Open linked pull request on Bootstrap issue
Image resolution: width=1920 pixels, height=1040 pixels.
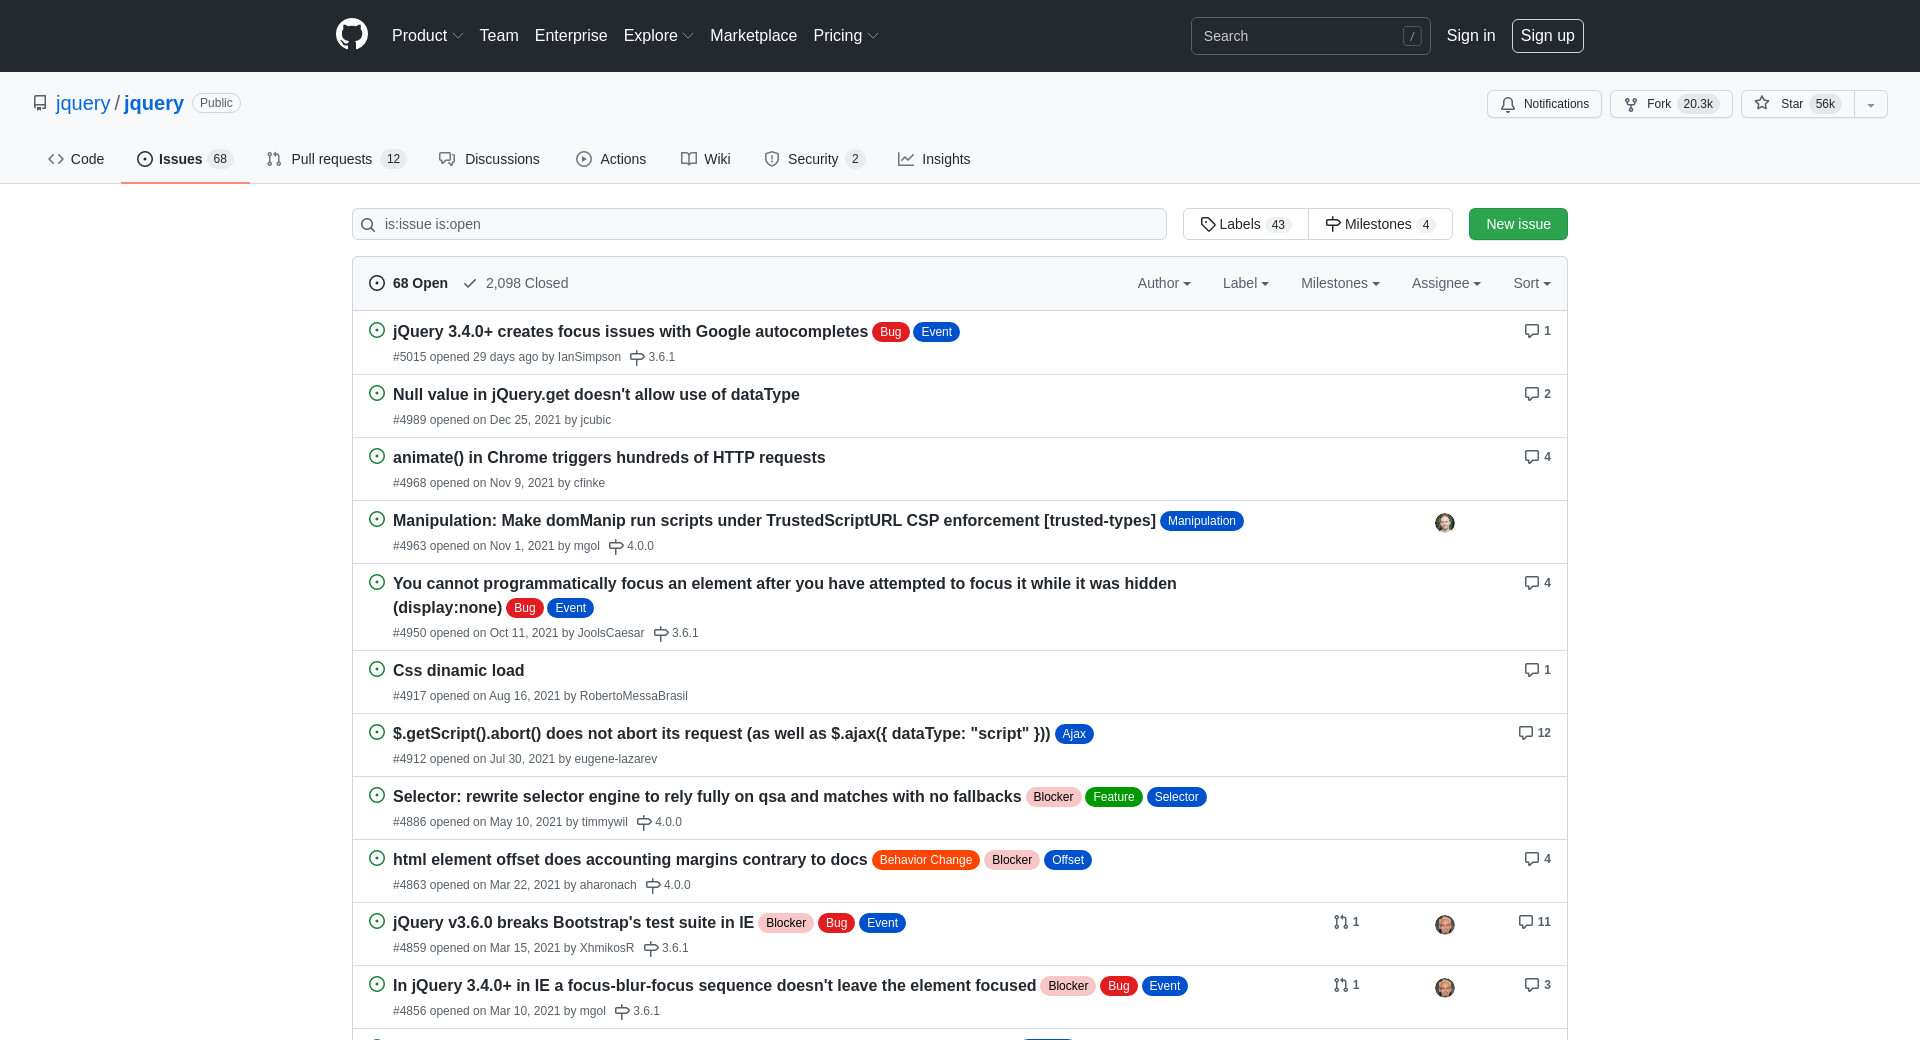tap(1346, 922)
